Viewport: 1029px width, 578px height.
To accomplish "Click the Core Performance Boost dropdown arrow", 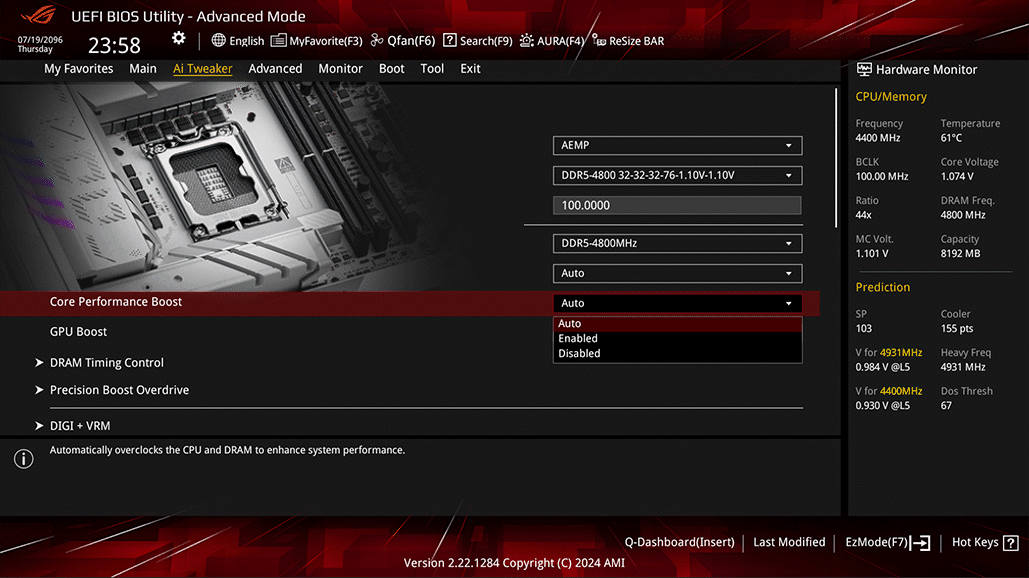I will pos(789,304).
